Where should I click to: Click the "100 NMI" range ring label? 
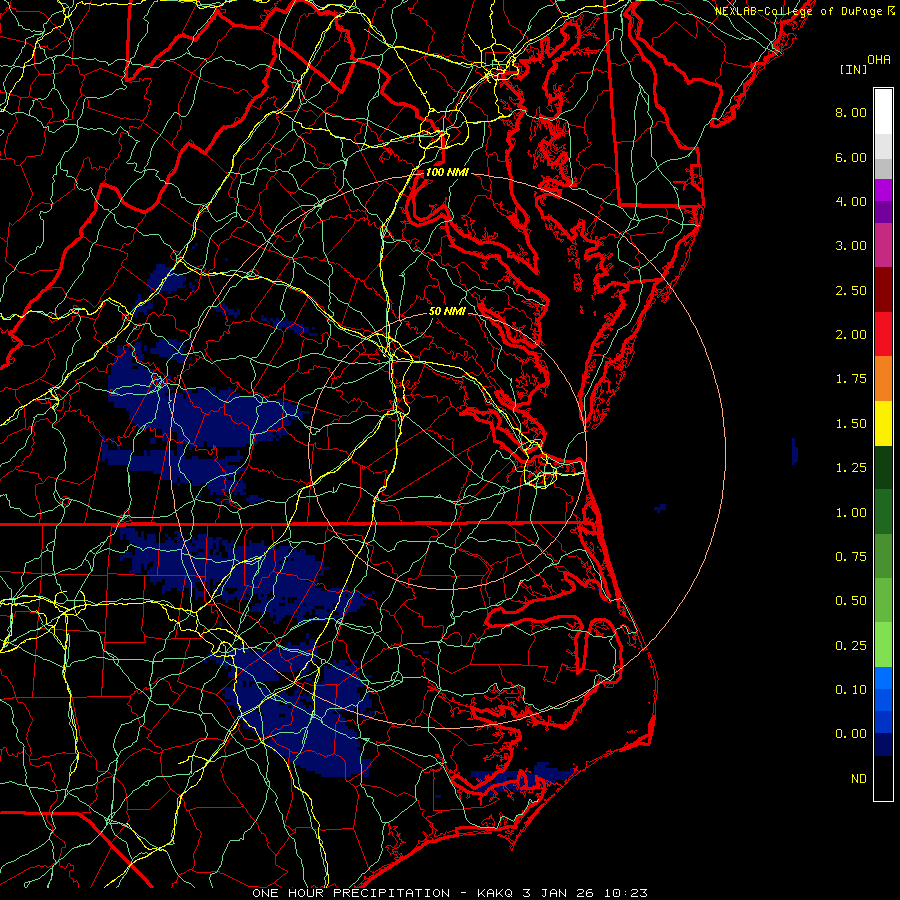click(447, 172)
